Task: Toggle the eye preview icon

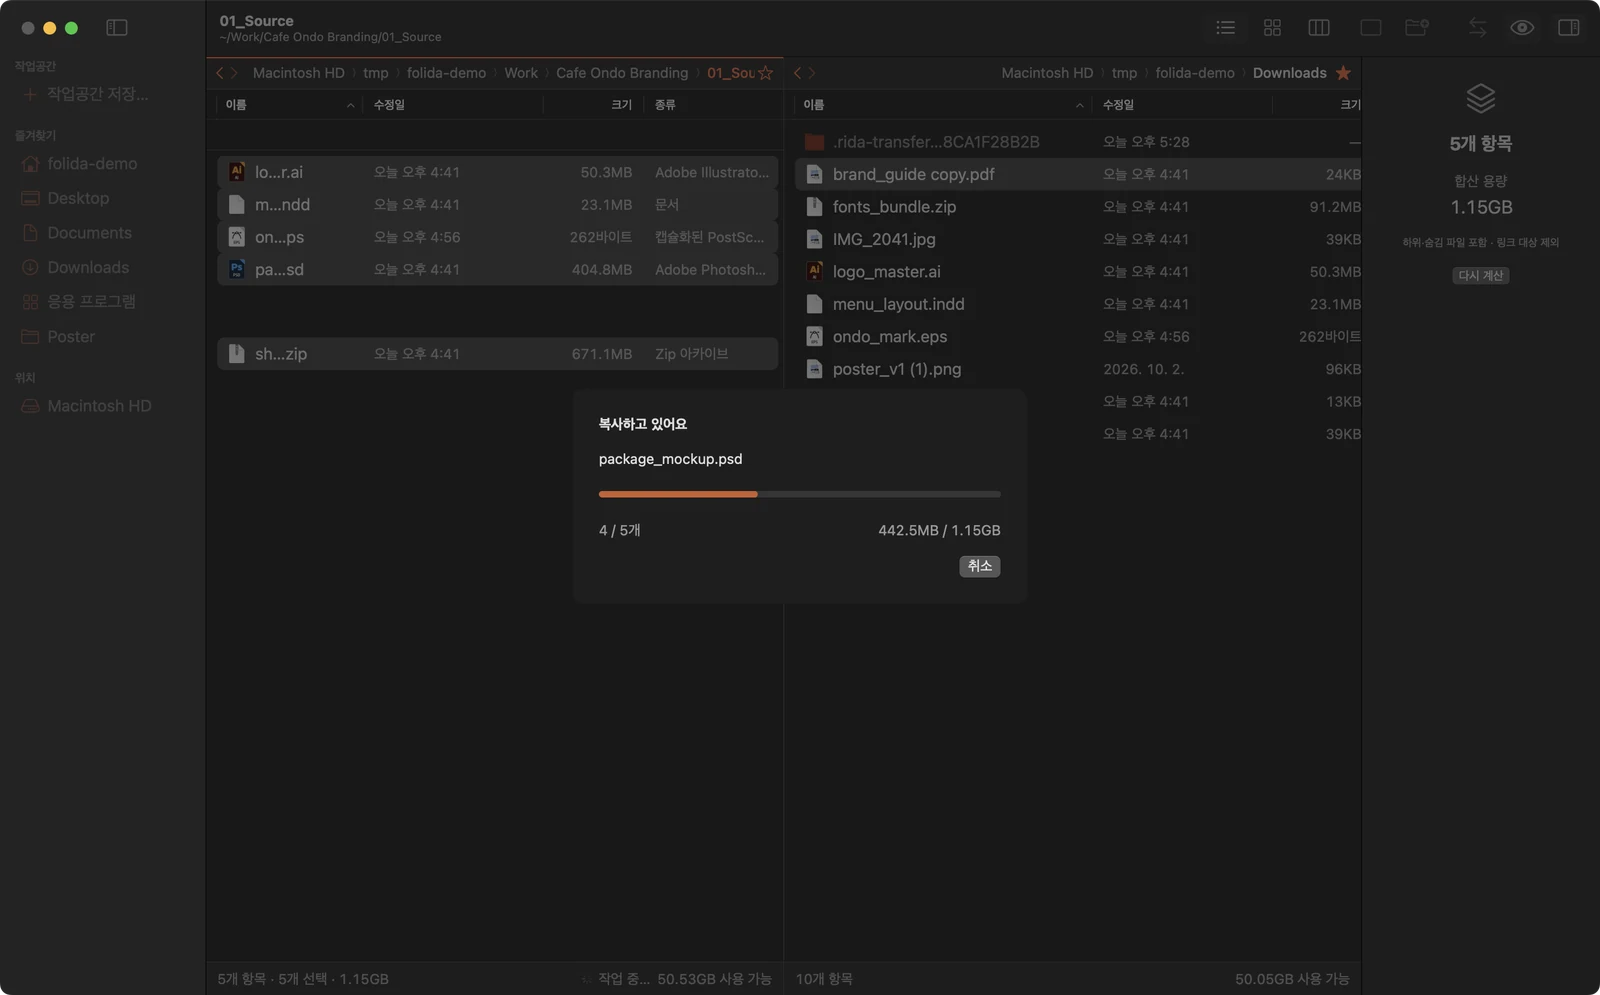Action: coord(1522,28)
